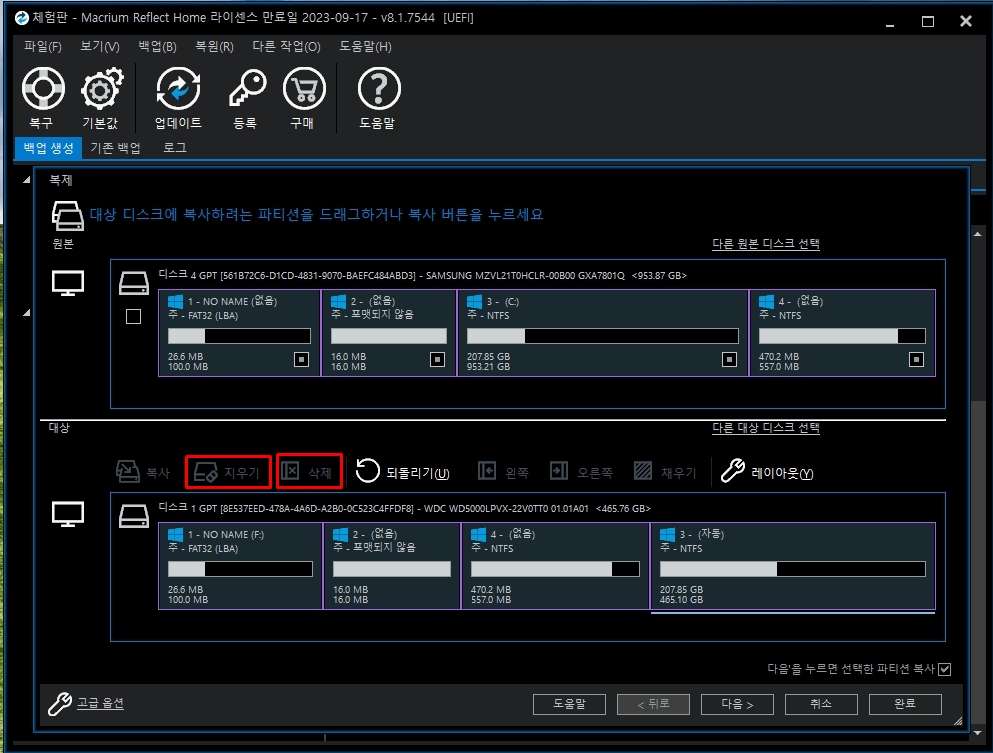
Task: Click 다른 원본 디스크 선택 link
Action: pyautogui.click(x=766, y=244)
